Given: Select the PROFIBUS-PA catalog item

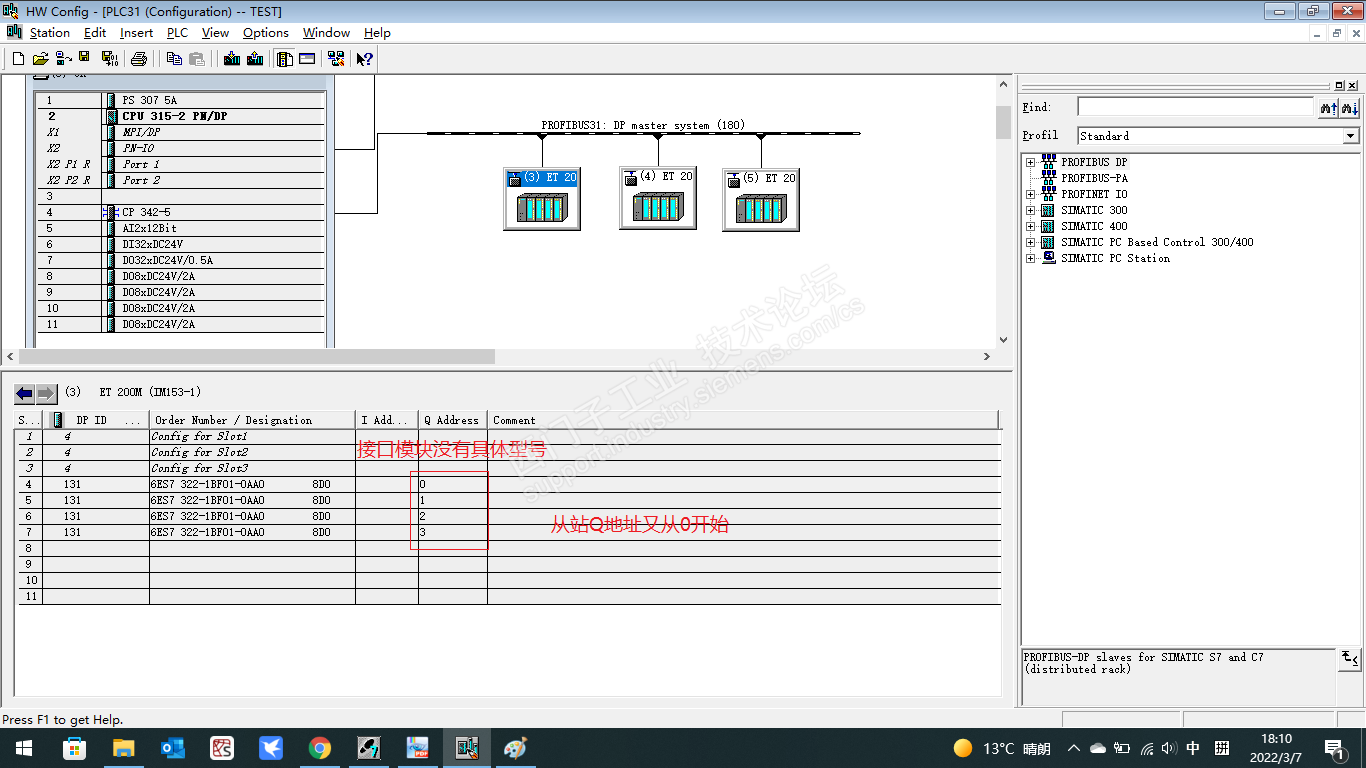Looking at the screenshot, I should (1094, 178).
